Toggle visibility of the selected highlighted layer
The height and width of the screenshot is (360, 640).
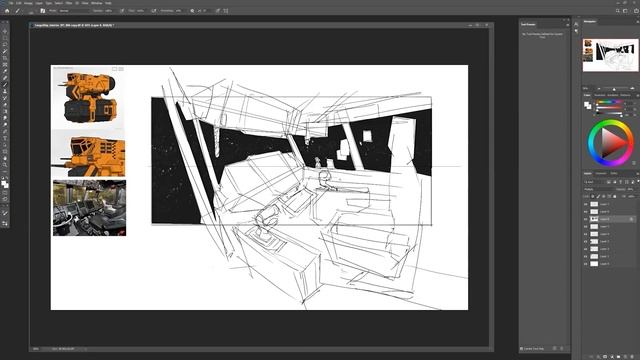tap(586, 219)
